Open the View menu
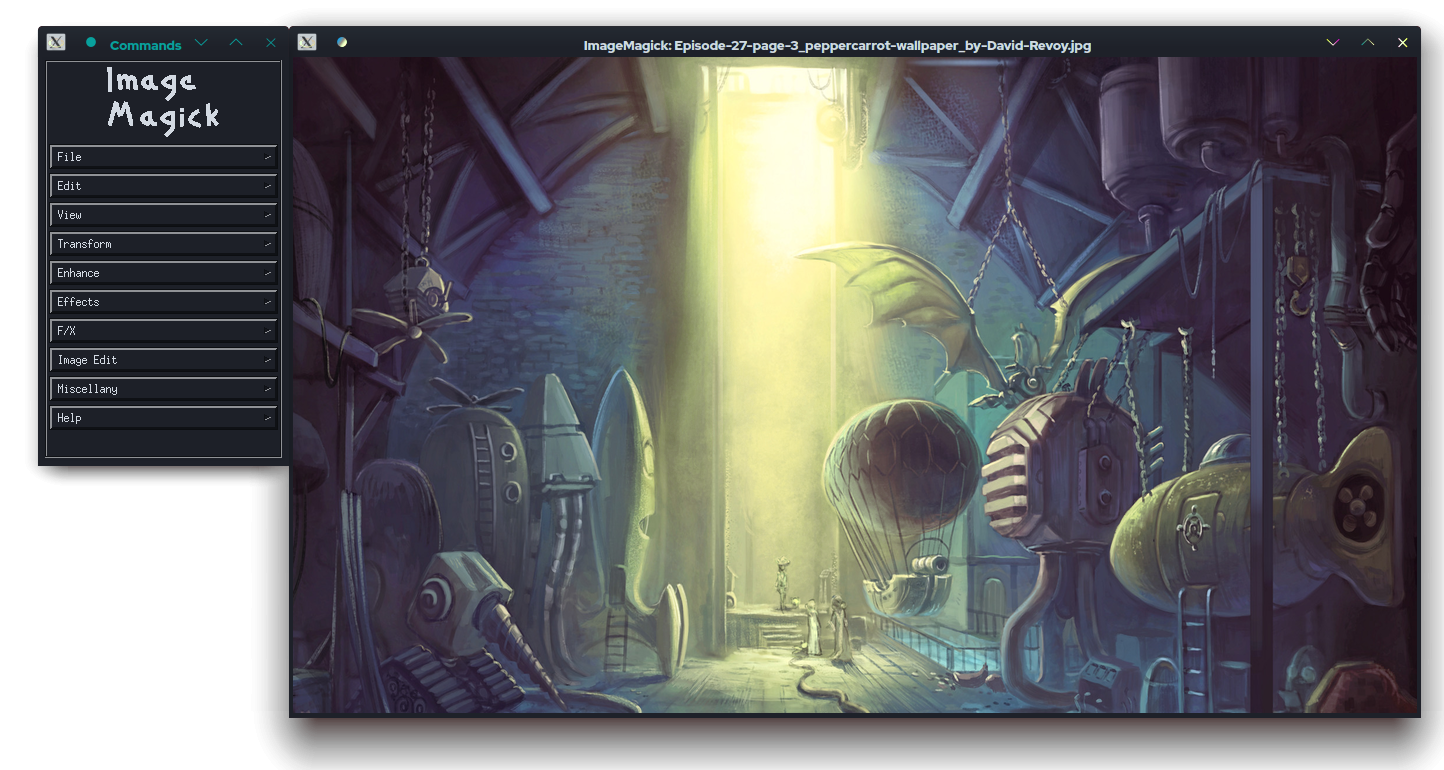 click(163, 215)
